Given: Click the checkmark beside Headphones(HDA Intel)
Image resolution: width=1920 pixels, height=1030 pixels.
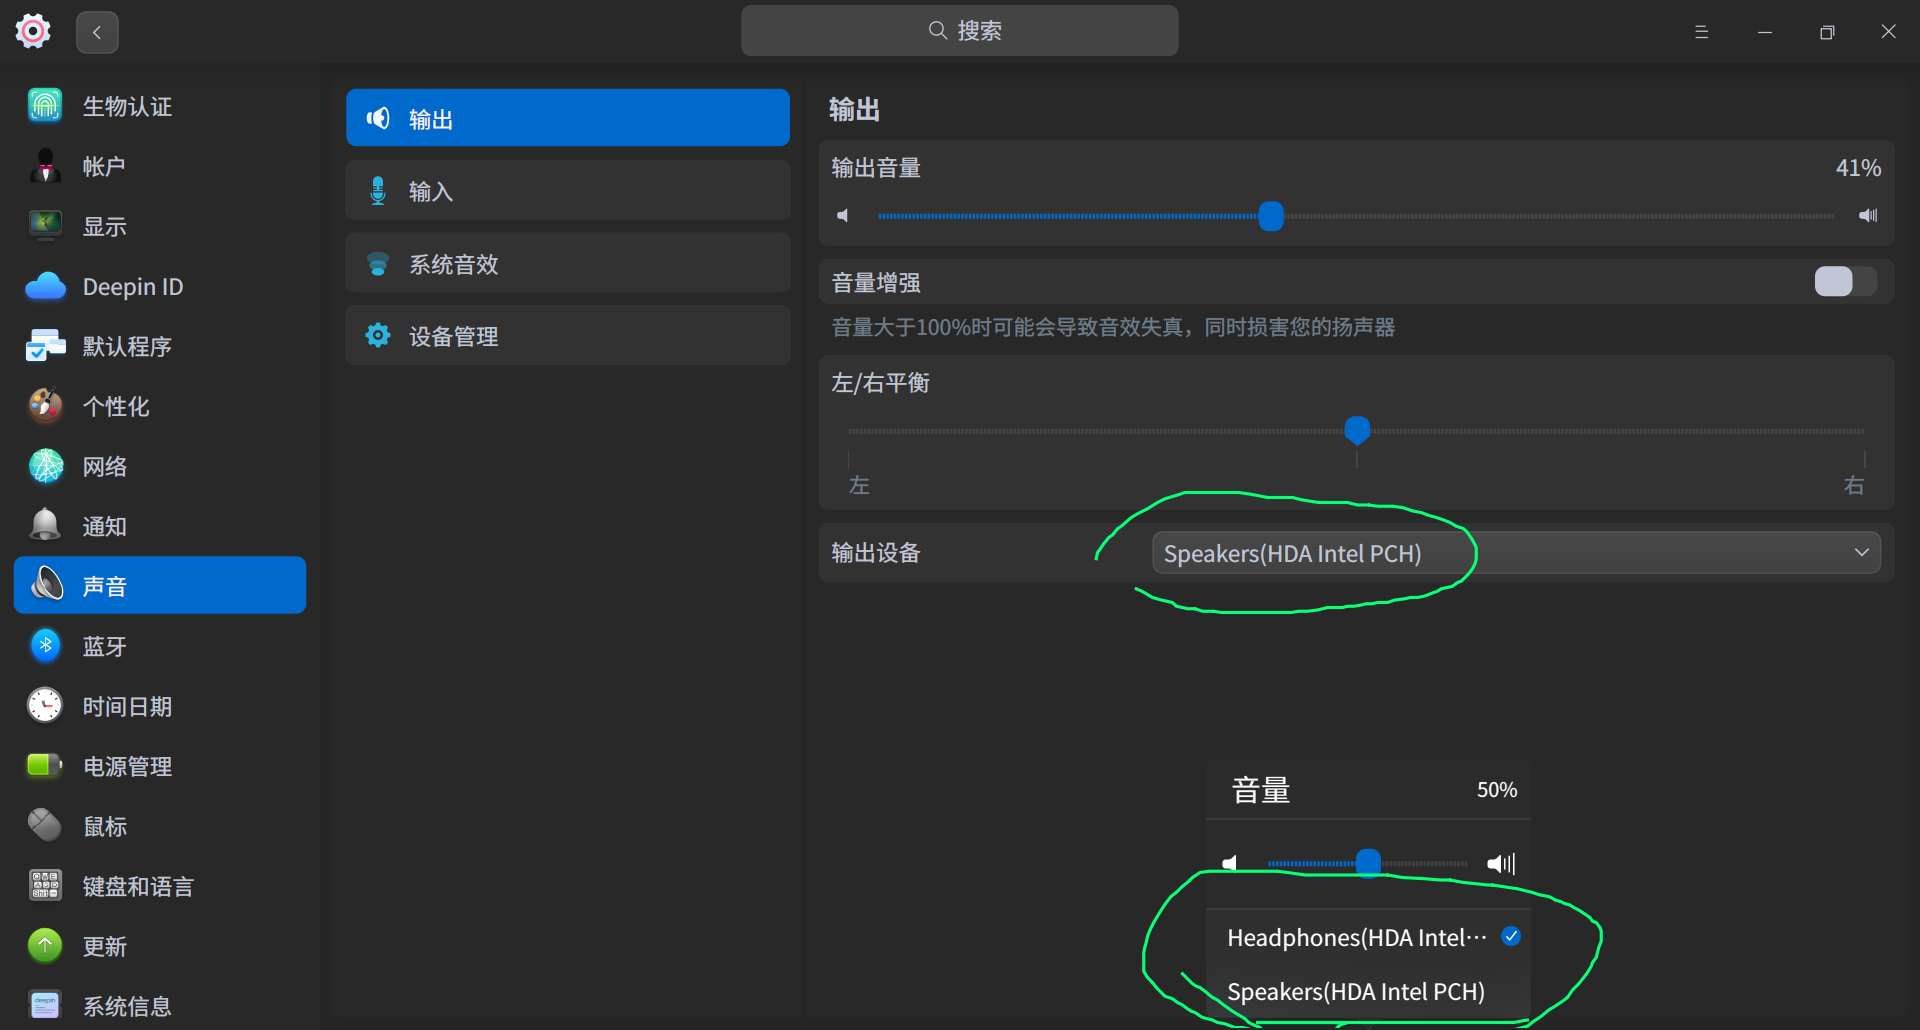Looking at the screenshot, I should point(1511,936).
